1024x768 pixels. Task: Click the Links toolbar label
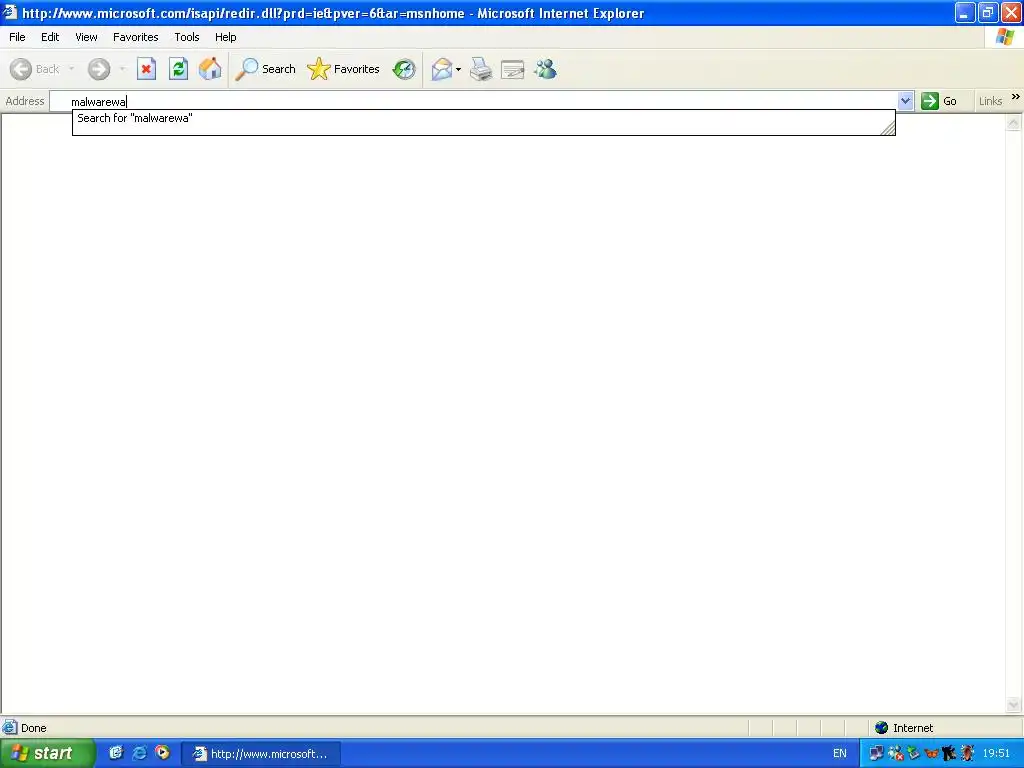coord(990,101)
